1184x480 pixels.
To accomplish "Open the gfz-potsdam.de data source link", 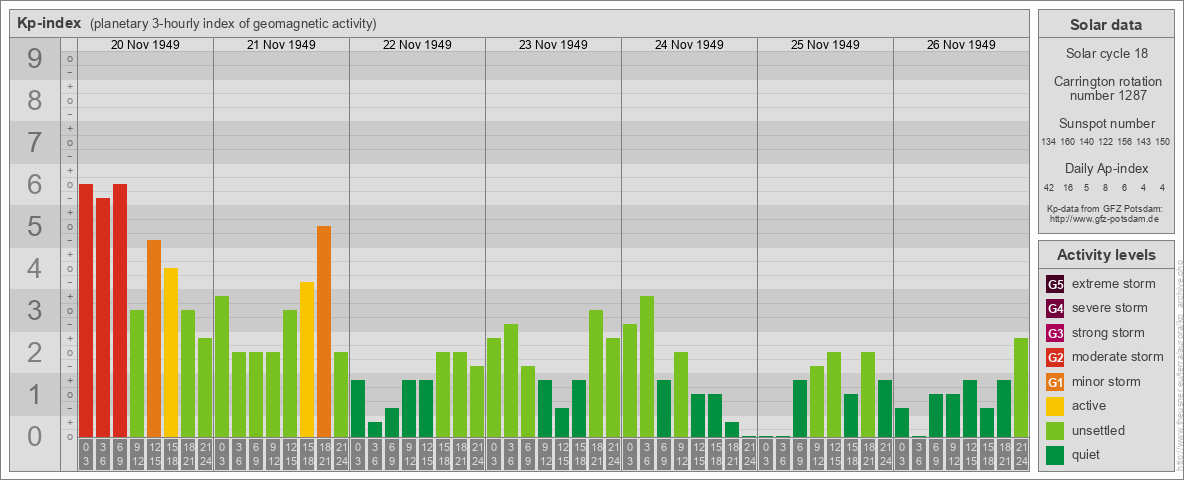I will point(1105,218).
